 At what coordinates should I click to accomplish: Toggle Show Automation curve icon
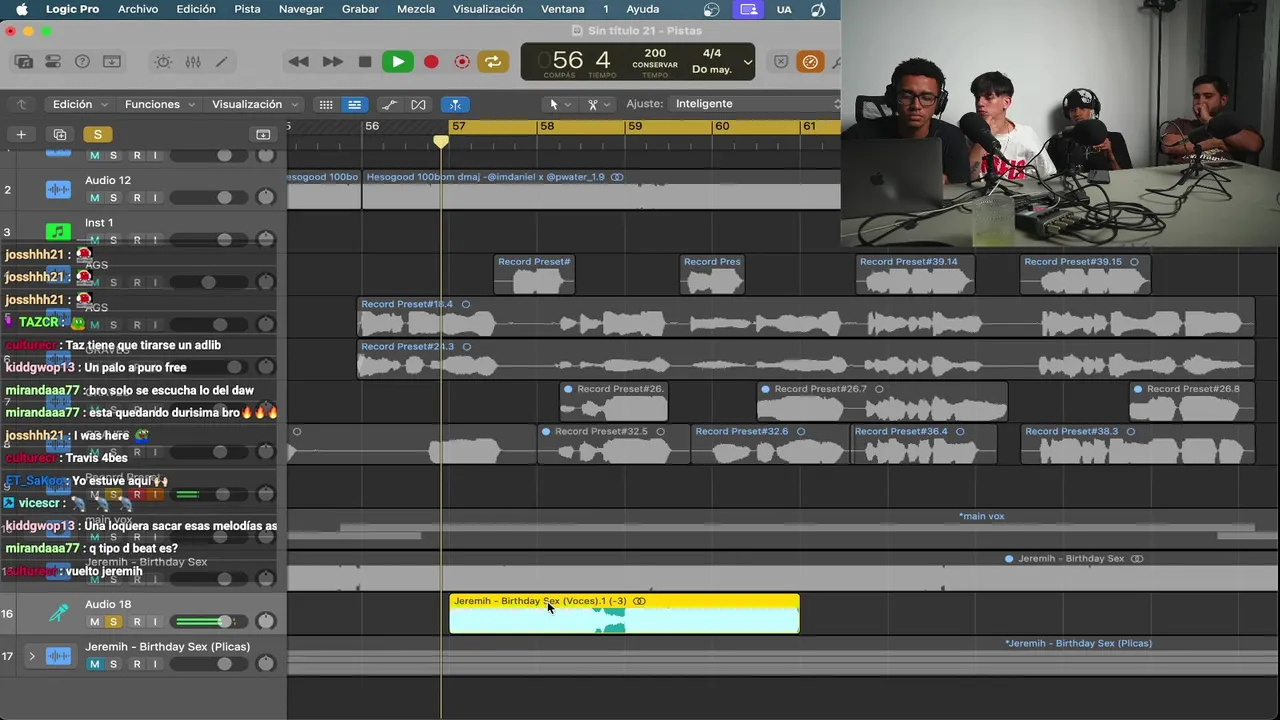(389, 104)
